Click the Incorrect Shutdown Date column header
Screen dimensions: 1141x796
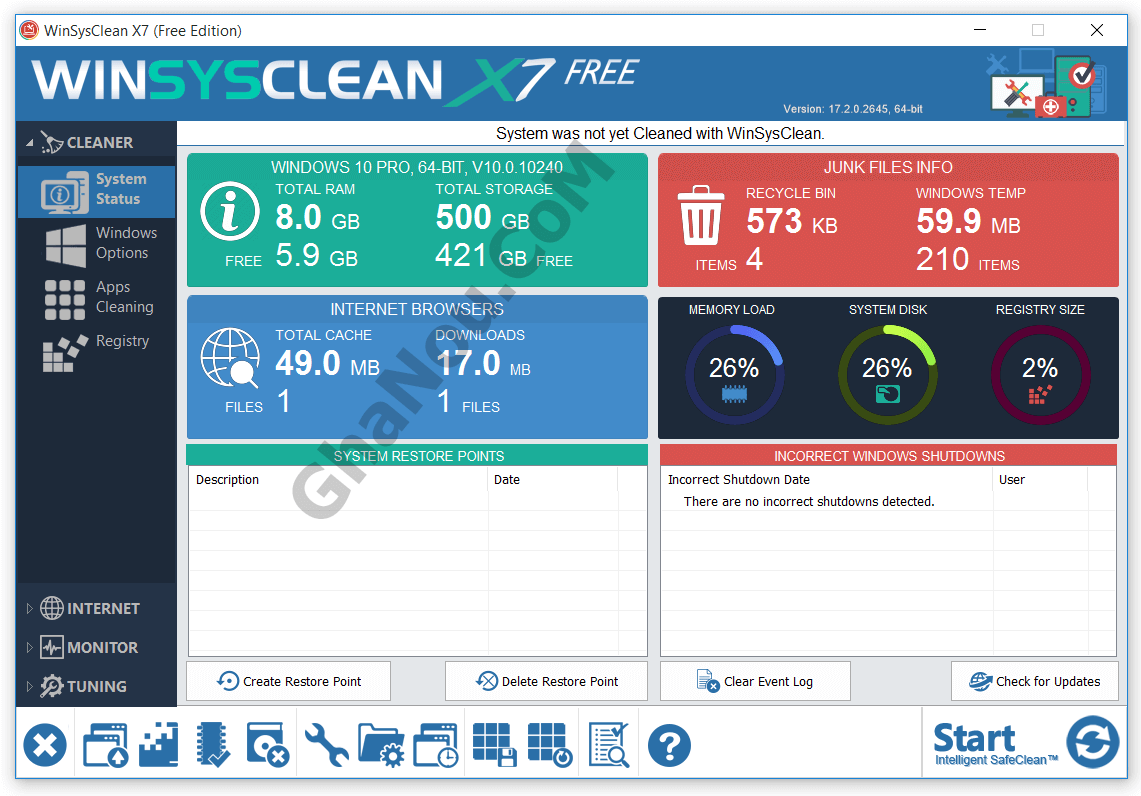826,479
